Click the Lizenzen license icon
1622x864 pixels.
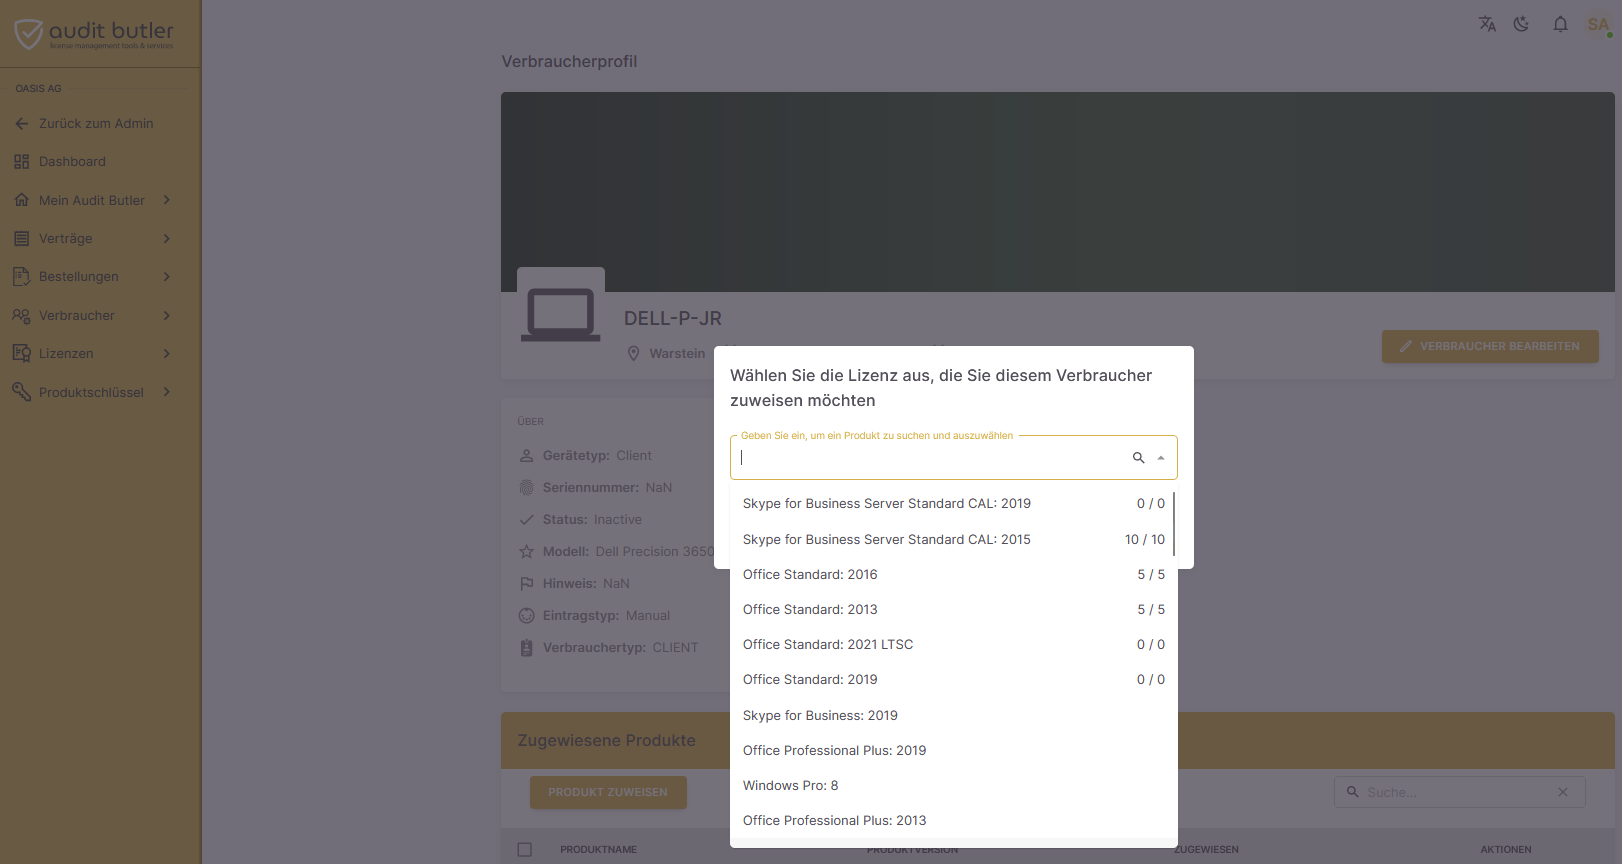[x=22, y=354]
